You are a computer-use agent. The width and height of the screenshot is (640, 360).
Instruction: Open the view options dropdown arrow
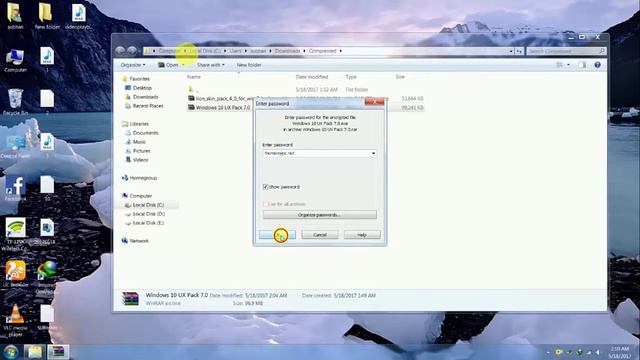[568, 65]
